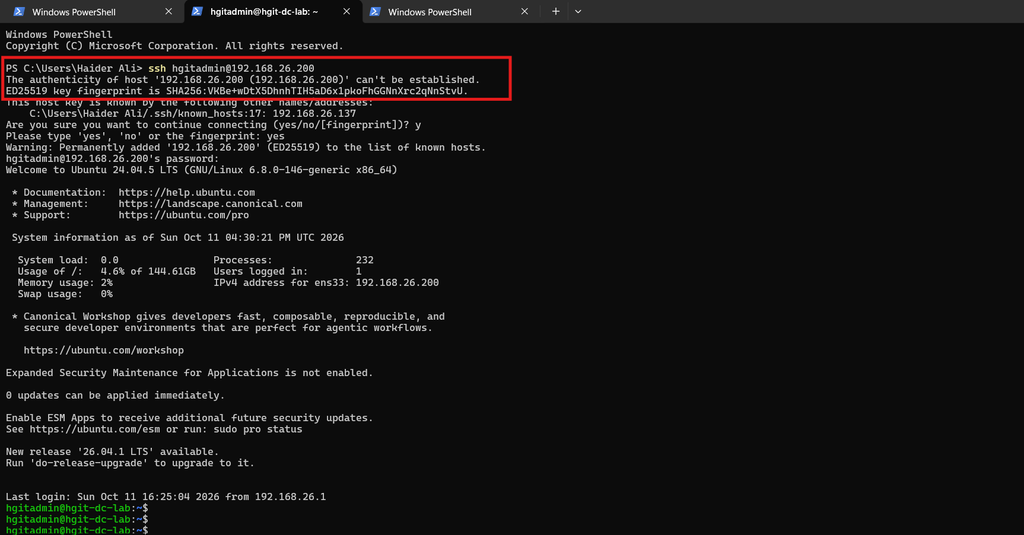This screenshot has width=1024, height=535.
Task: Click the 'Warning: Permanently added' line
Action: tap(246, 148)
